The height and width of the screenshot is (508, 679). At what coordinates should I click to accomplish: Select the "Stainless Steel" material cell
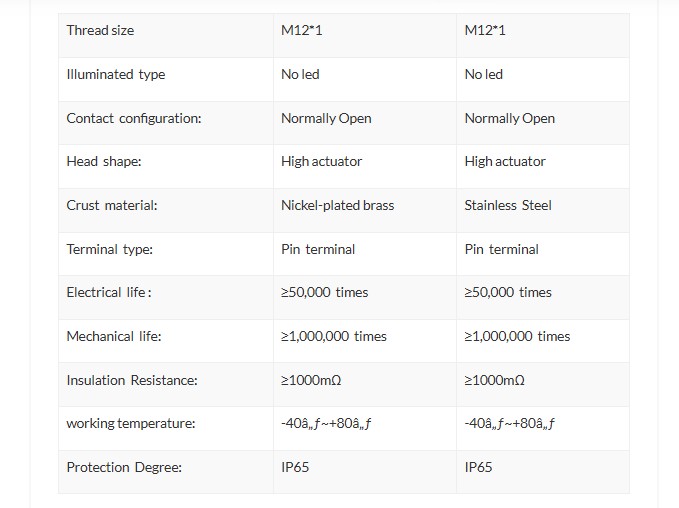click(x=508, y=205)
